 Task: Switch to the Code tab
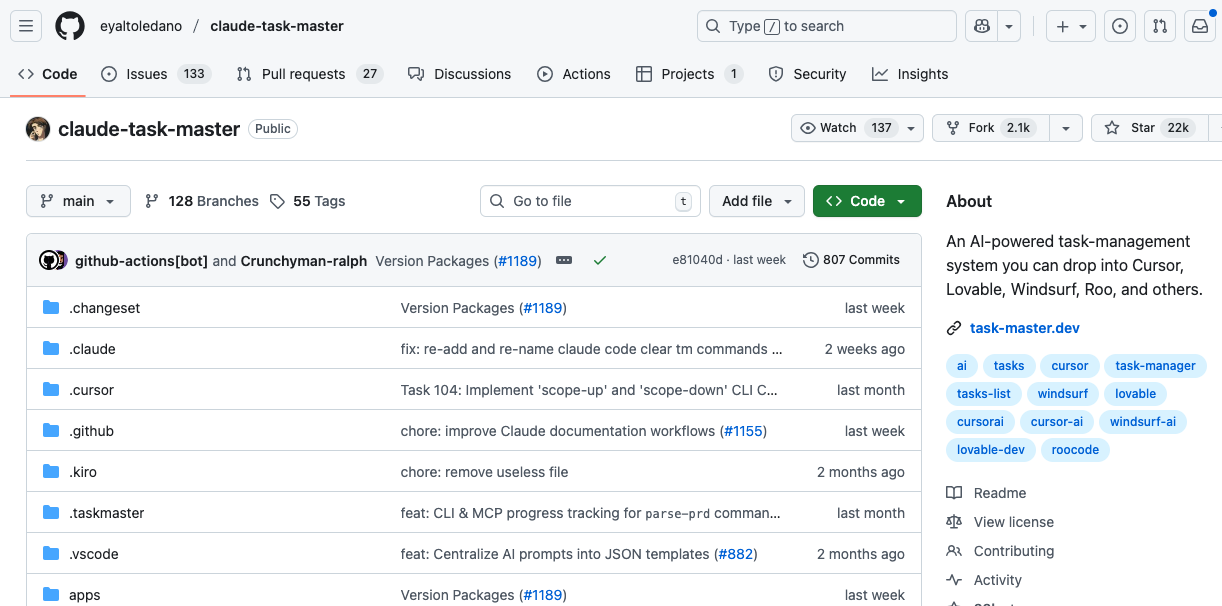click(x=48, y=74)
